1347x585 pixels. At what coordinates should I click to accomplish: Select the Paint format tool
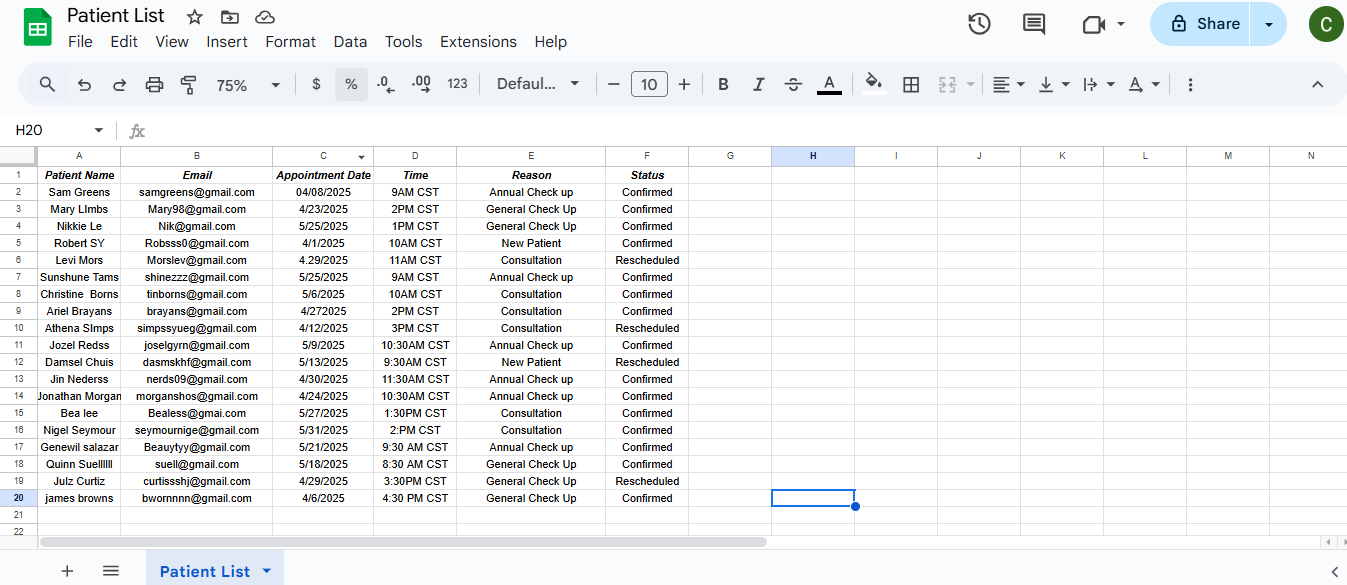coord(188,85)
